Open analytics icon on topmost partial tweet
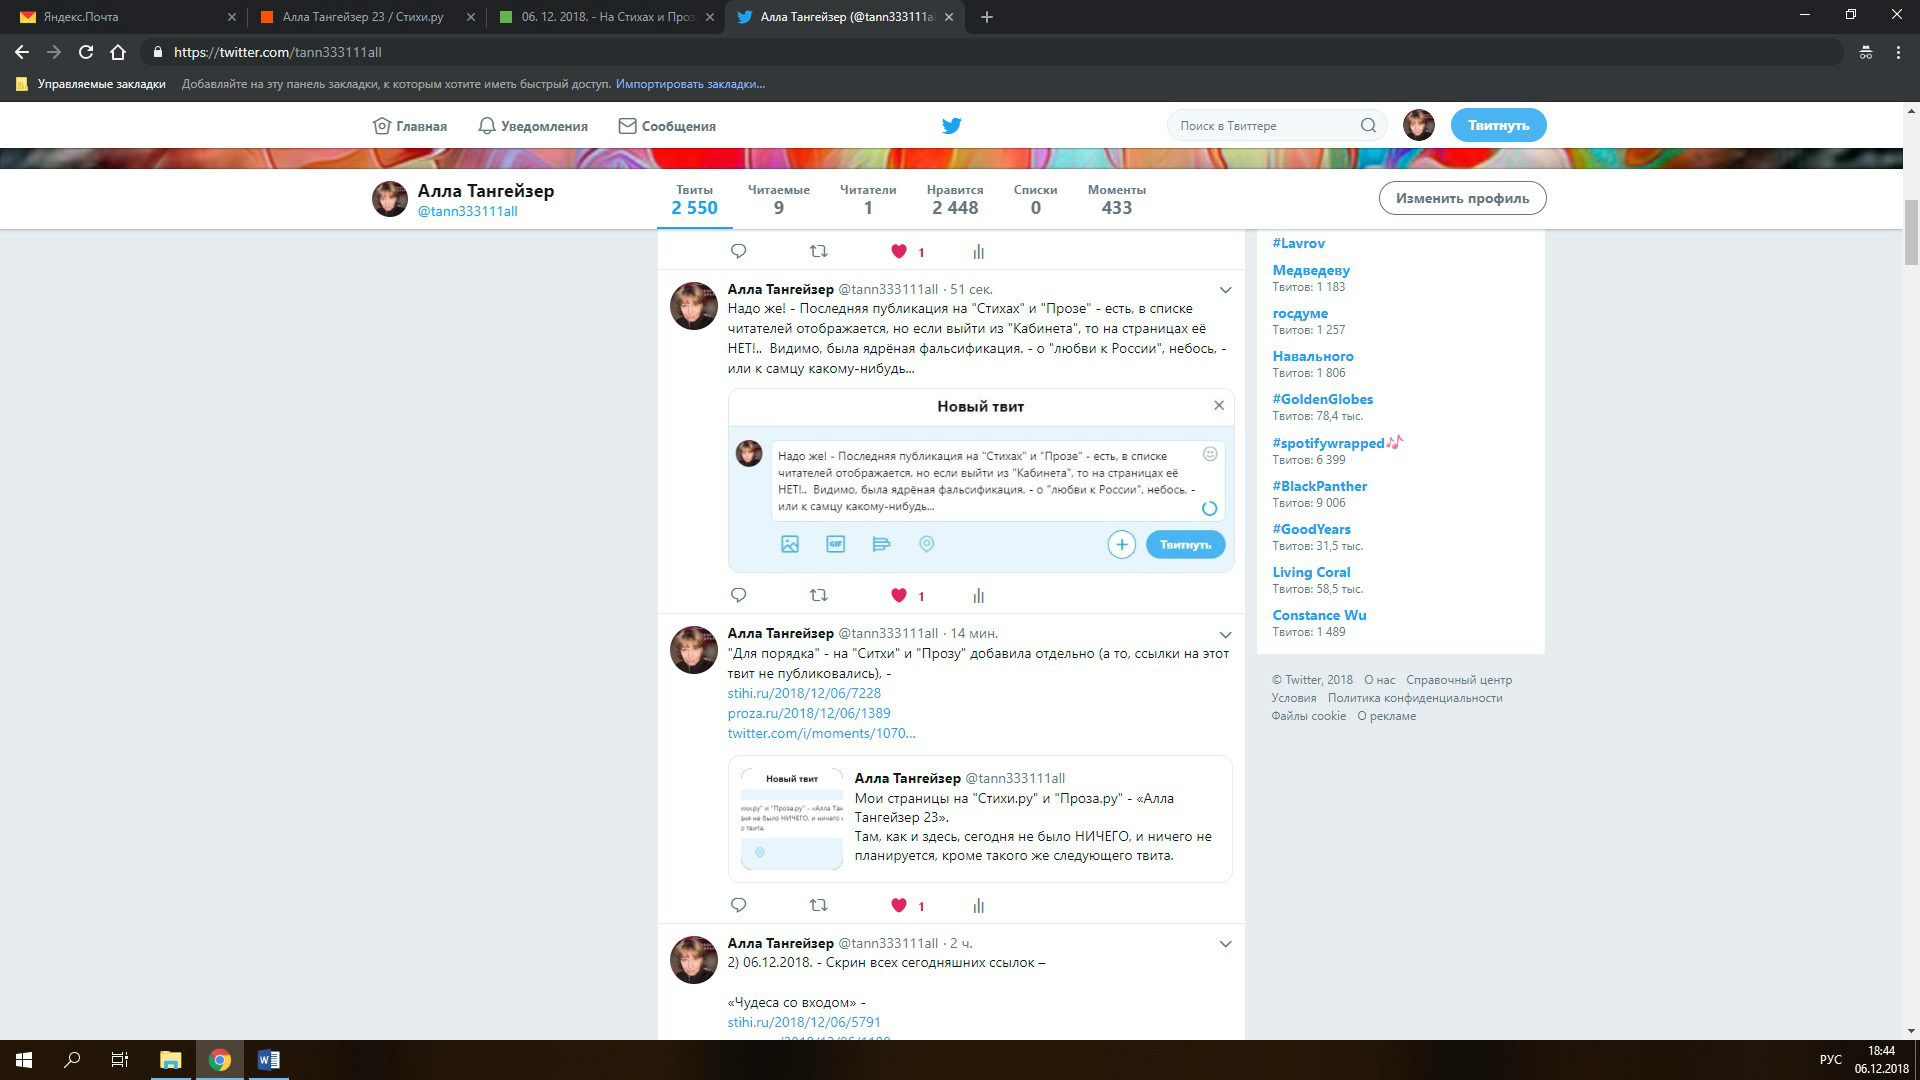 978,251
